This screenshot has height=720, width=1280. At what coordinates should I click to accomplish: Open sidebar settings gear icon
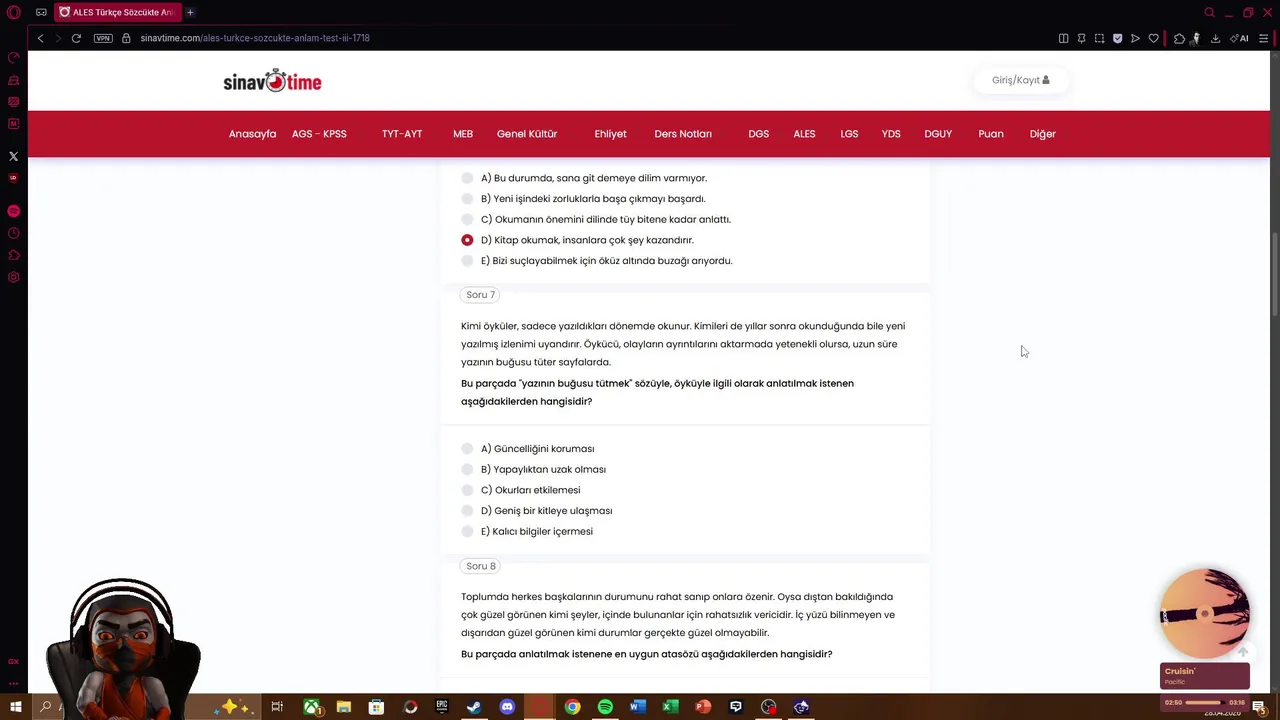click(13, 277)
